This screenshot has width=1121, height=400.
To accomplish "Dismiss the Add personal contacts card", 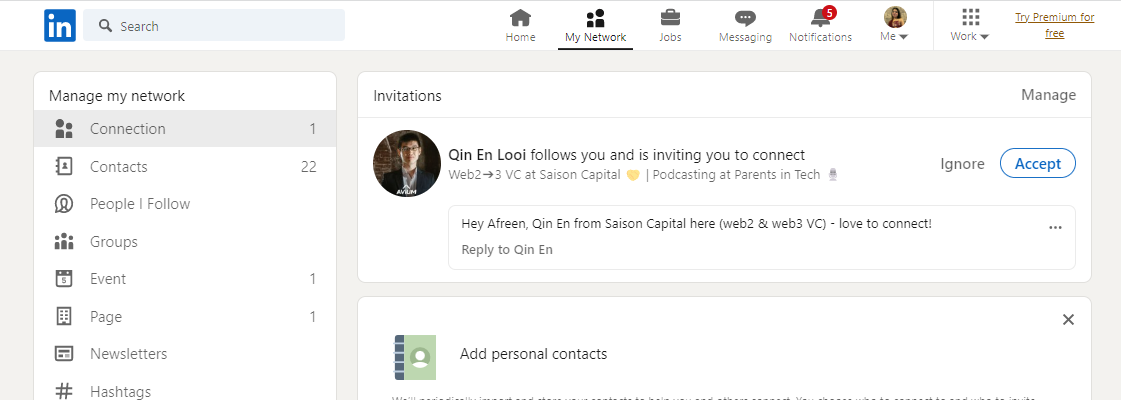I will point(1068,320).
